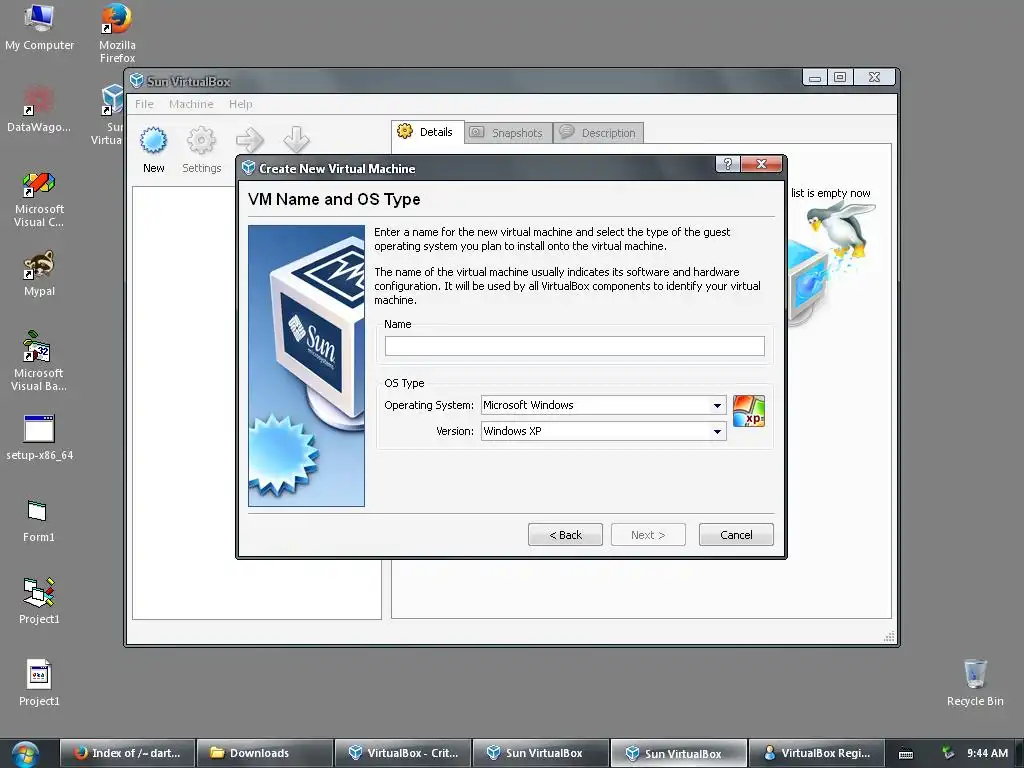Click the help question mark in dialog title
The width and height of the screenshot is (1024, 768).
pyautogui.click(x=728, y=163)
